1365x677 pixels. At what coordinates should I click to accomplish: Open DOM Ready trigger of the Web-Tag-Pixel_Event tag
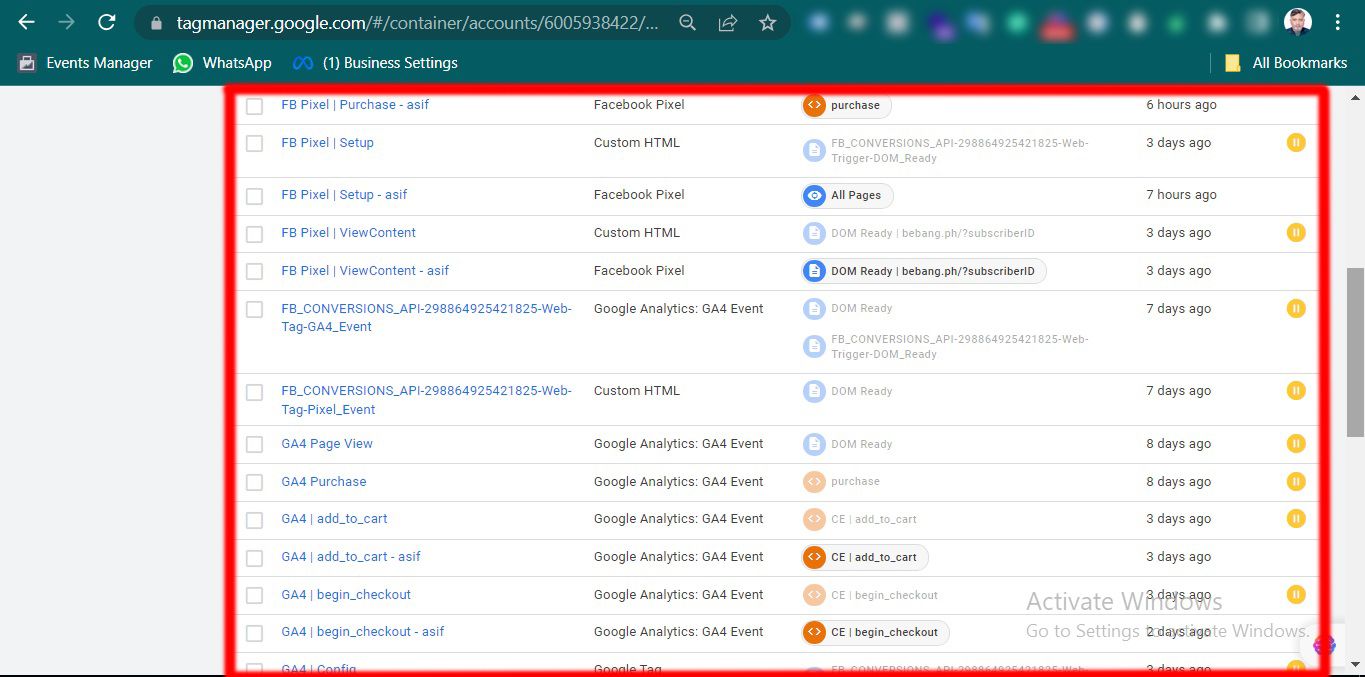tap(848, 391)
